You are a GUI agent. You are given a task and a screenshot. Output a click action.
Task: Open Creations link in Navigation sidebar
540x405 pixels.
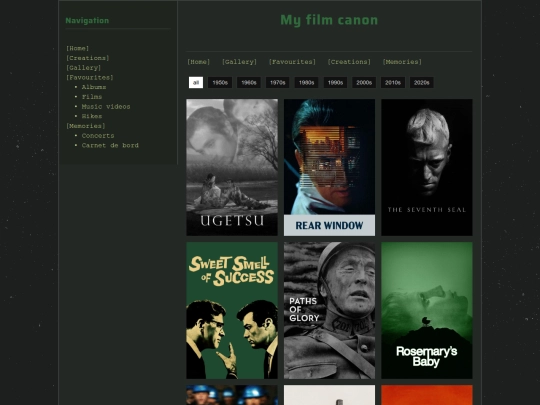click(87, 58)
